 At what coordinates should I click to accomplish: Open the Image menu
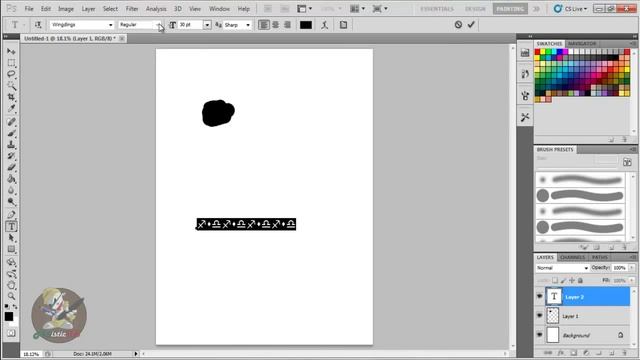pyautogui.click(x=66, y=9)
